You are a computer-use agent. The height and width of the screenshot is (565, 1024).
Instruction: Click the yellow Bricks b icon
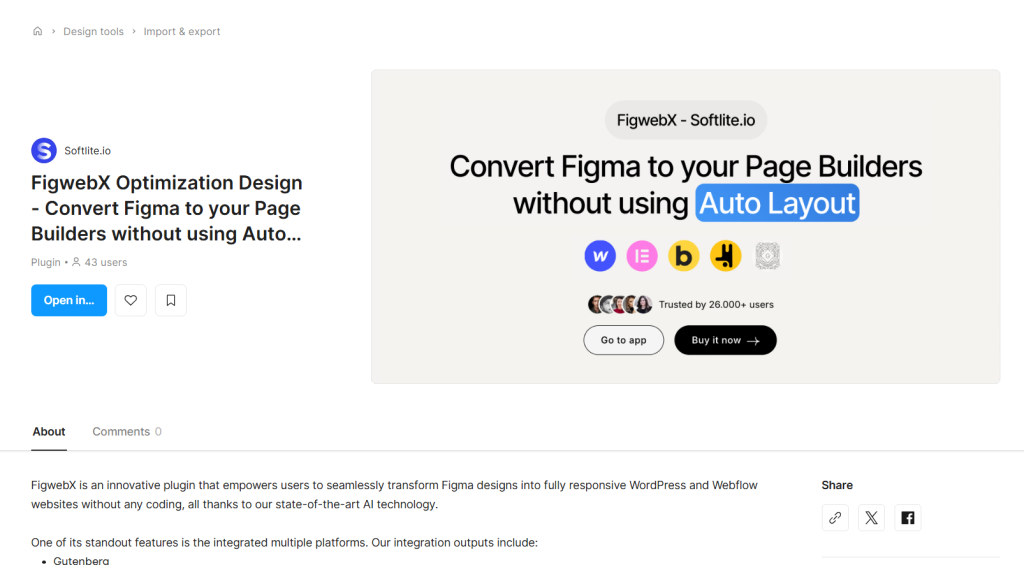click(684, 255)
